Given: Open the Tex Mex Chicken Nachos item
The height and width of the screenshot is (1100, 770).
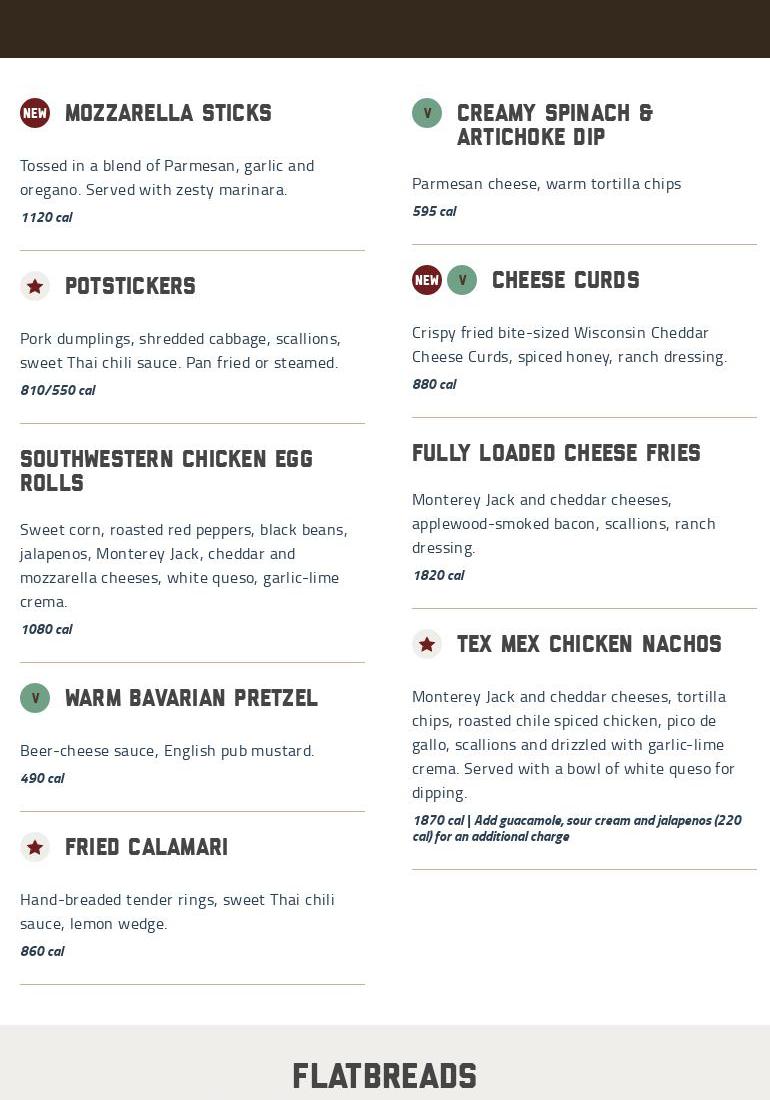Looking at the screenshot, I should coord(589,644).
